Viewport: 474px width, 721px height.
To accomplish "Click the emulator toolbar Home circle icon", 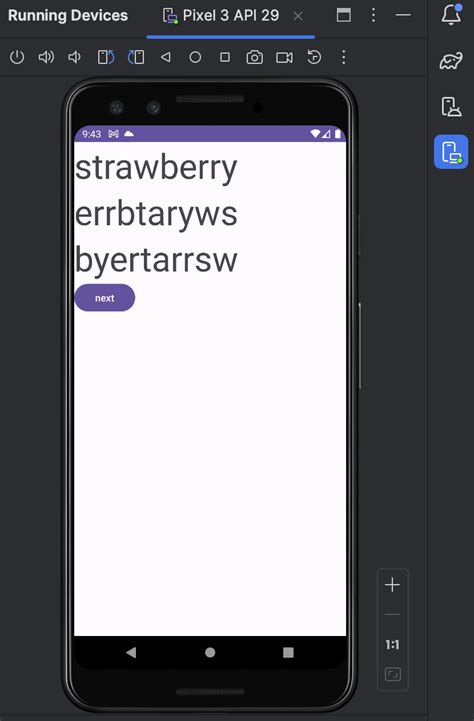I will (x=195, y=57).
